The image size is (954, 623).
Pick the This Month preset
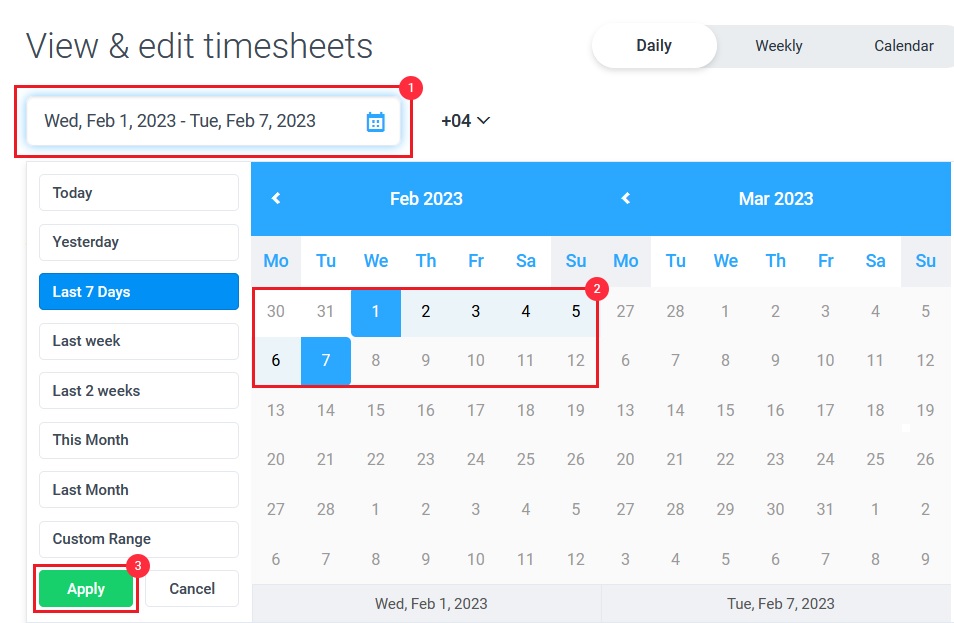point(139,440)
